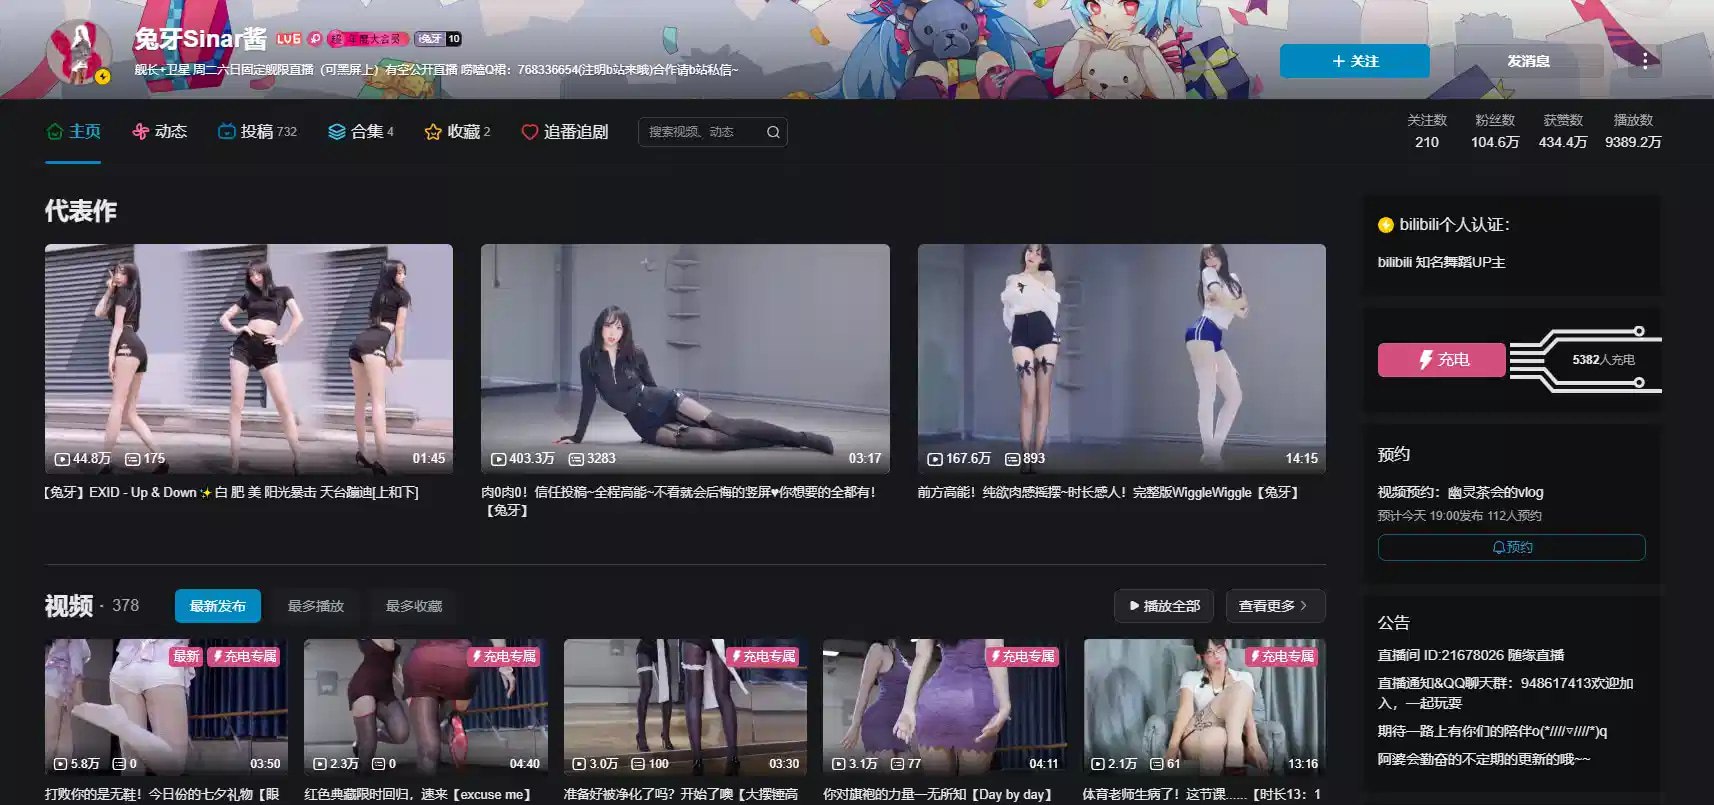Screen dimensions: 1714x805
Task: Click the user avatar profile picture
Action: tap(79, 51)
